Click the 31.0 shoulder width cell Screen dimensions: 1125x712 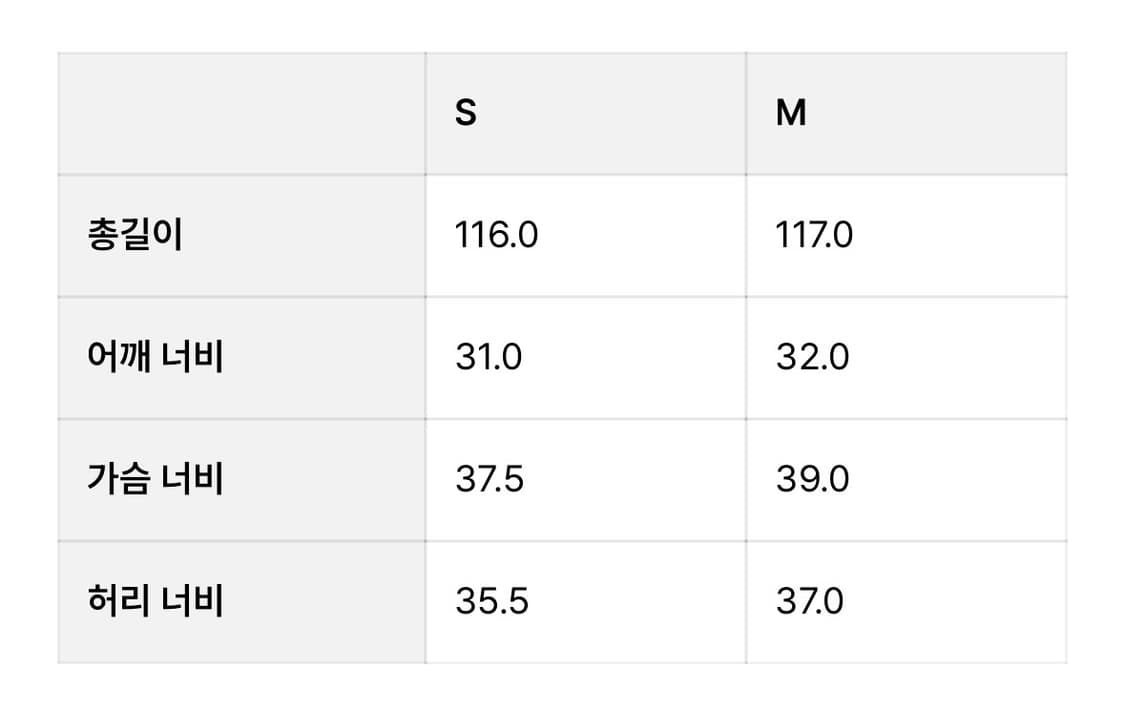[x=488, y=357]
